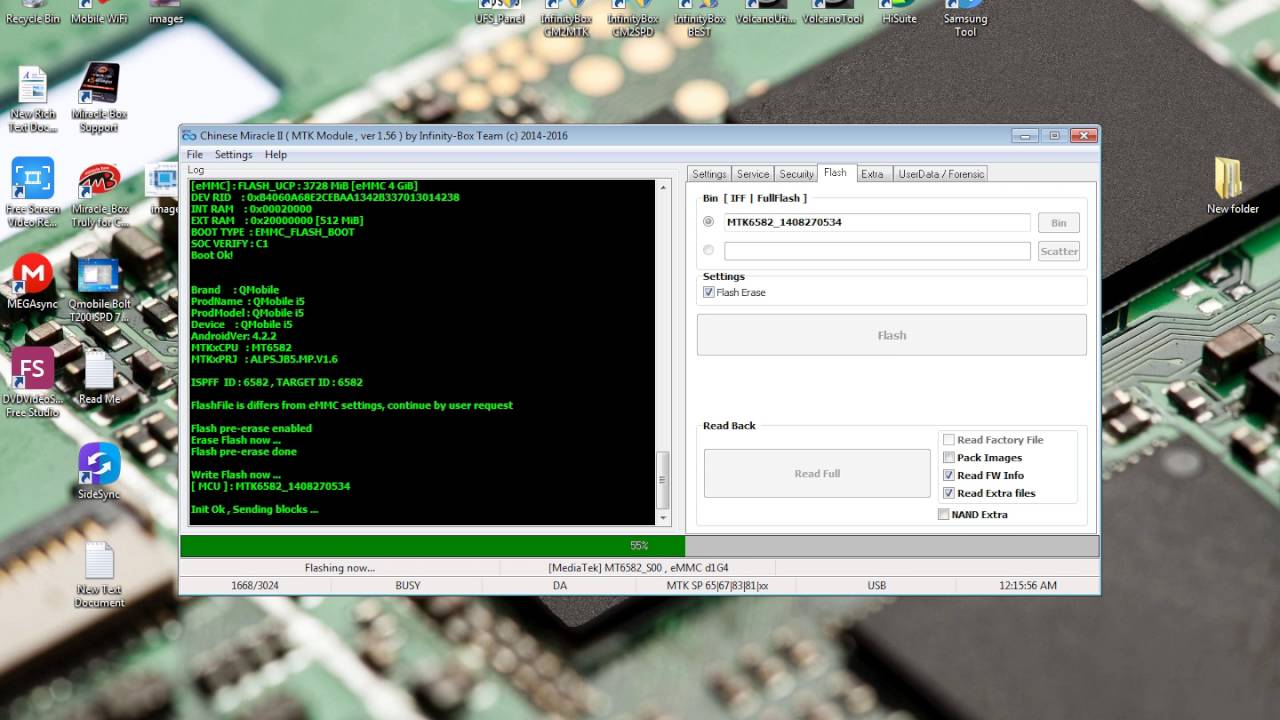1280x720 pixels.
Task: Select the VolcanoUti... desktop shortcut
Action: (x=766, y=12)
